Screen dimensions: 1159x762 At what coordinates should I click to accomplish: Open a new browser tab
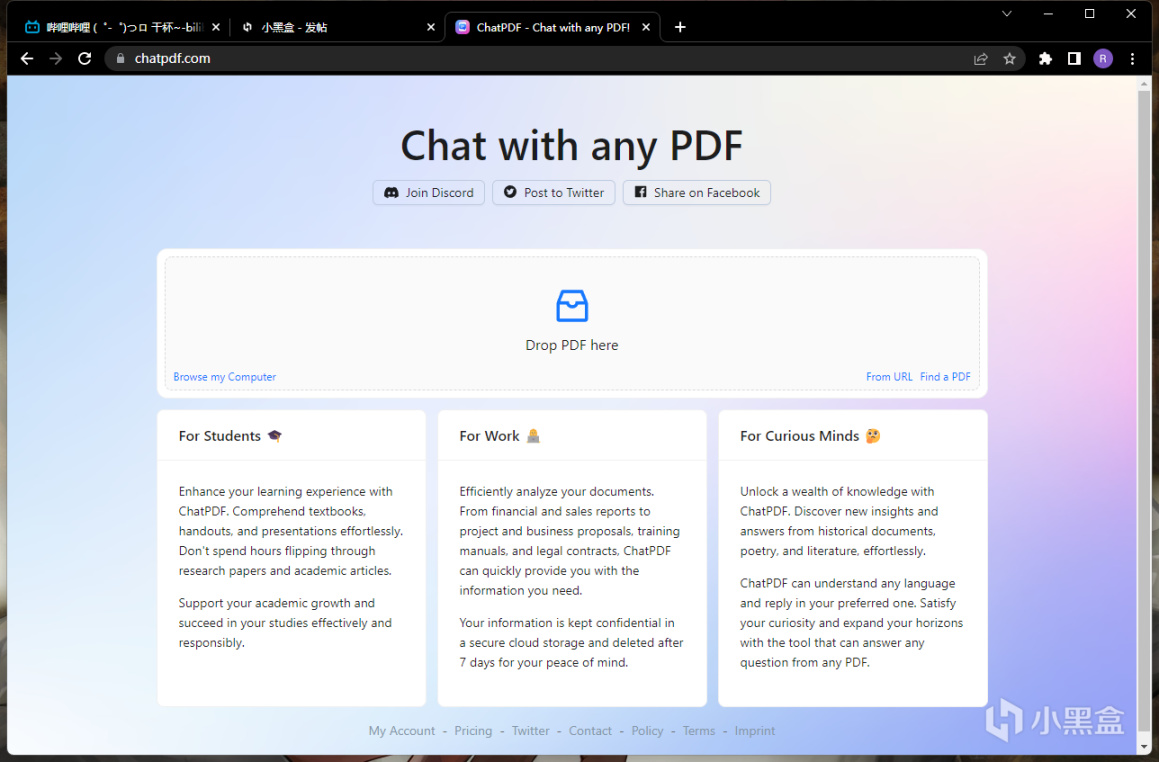click(x=680, y=27)
